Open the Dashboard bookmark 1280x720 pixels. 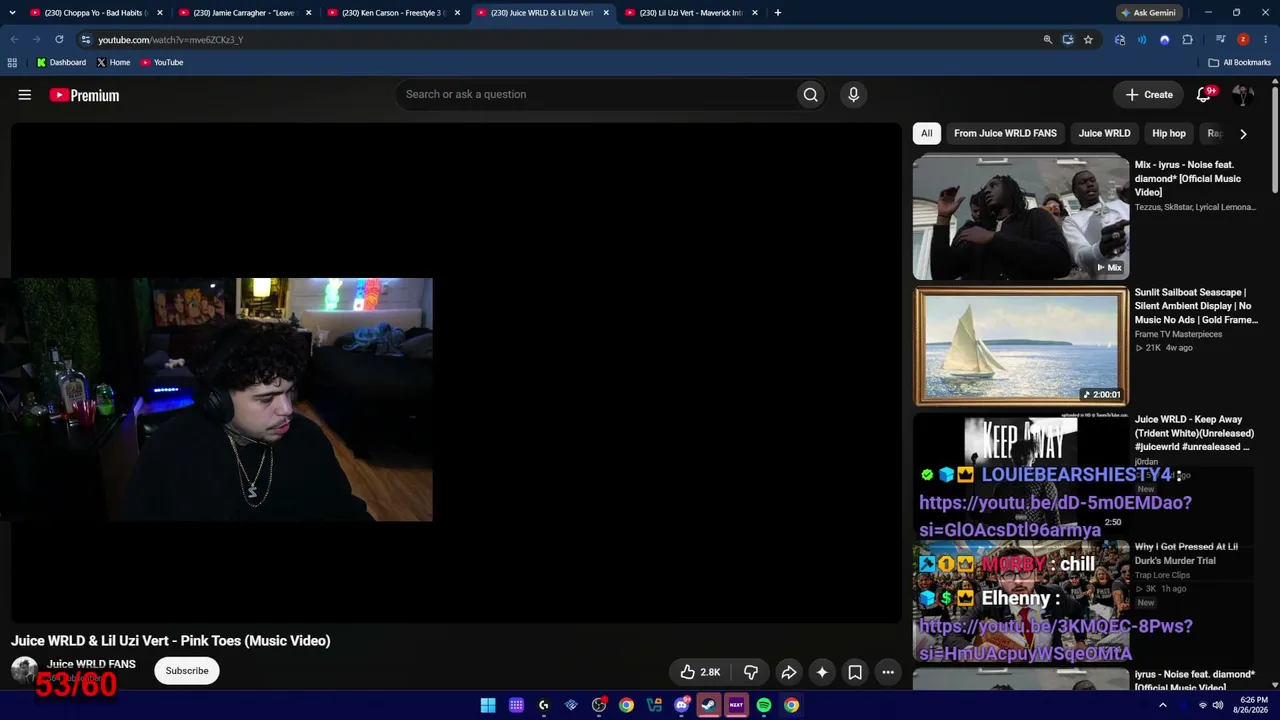click(x=61, y=63)
